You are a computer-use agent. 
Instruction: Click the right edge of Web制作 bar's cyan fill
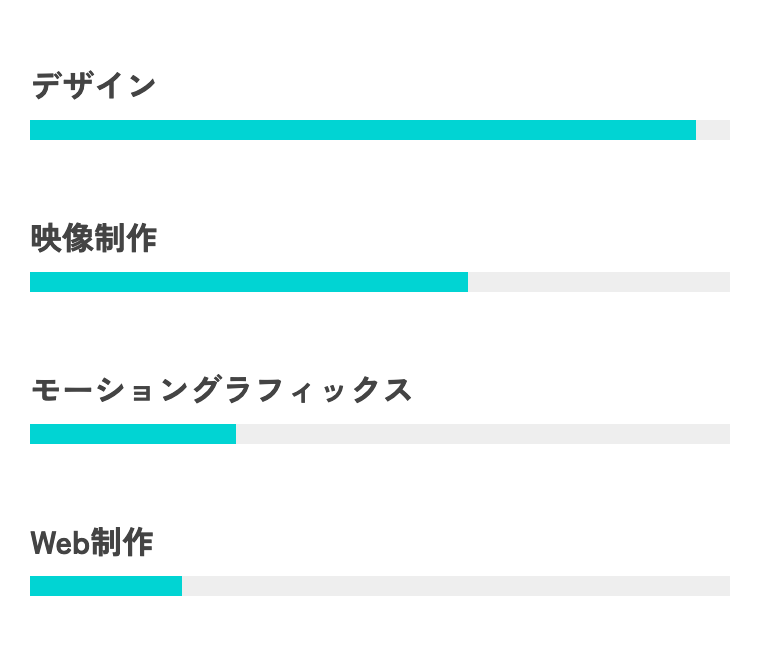[x=180, y=586]
